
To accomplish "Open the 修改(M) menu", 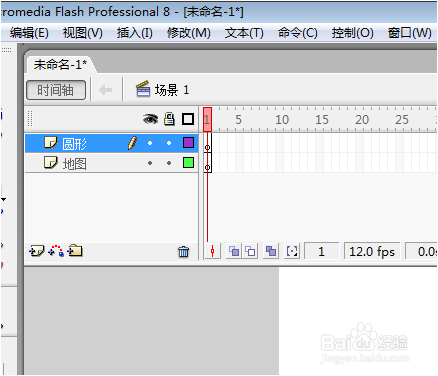I will click(189, 33).
